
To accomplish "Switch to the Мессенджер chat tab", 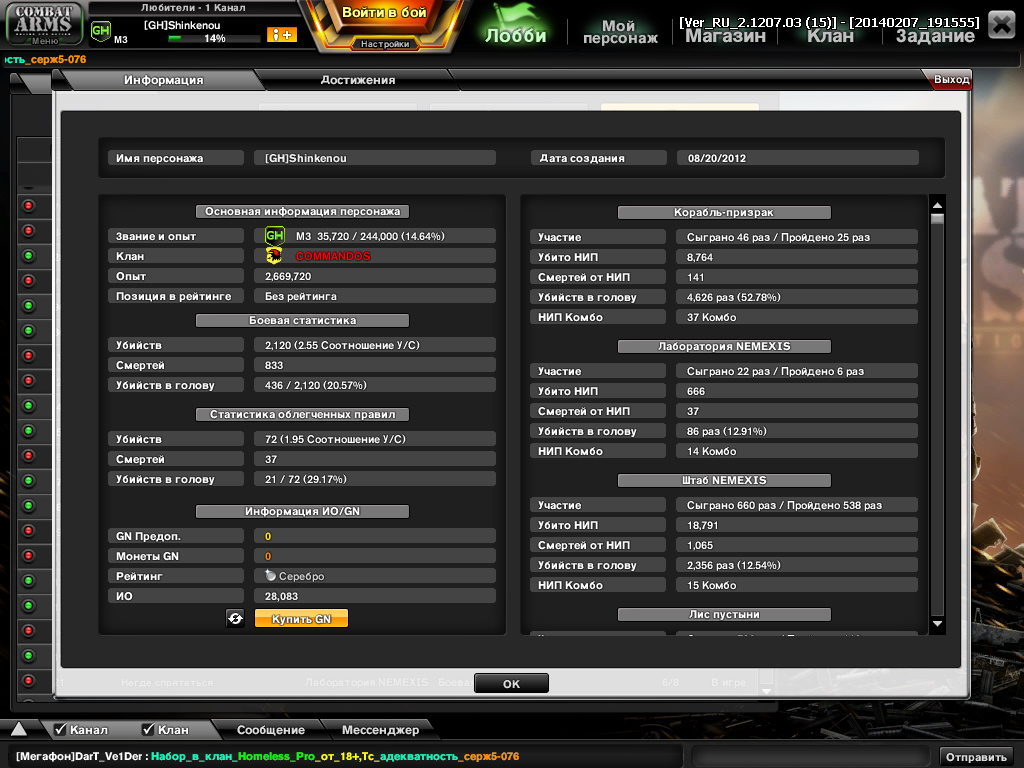I will point(380,729).
